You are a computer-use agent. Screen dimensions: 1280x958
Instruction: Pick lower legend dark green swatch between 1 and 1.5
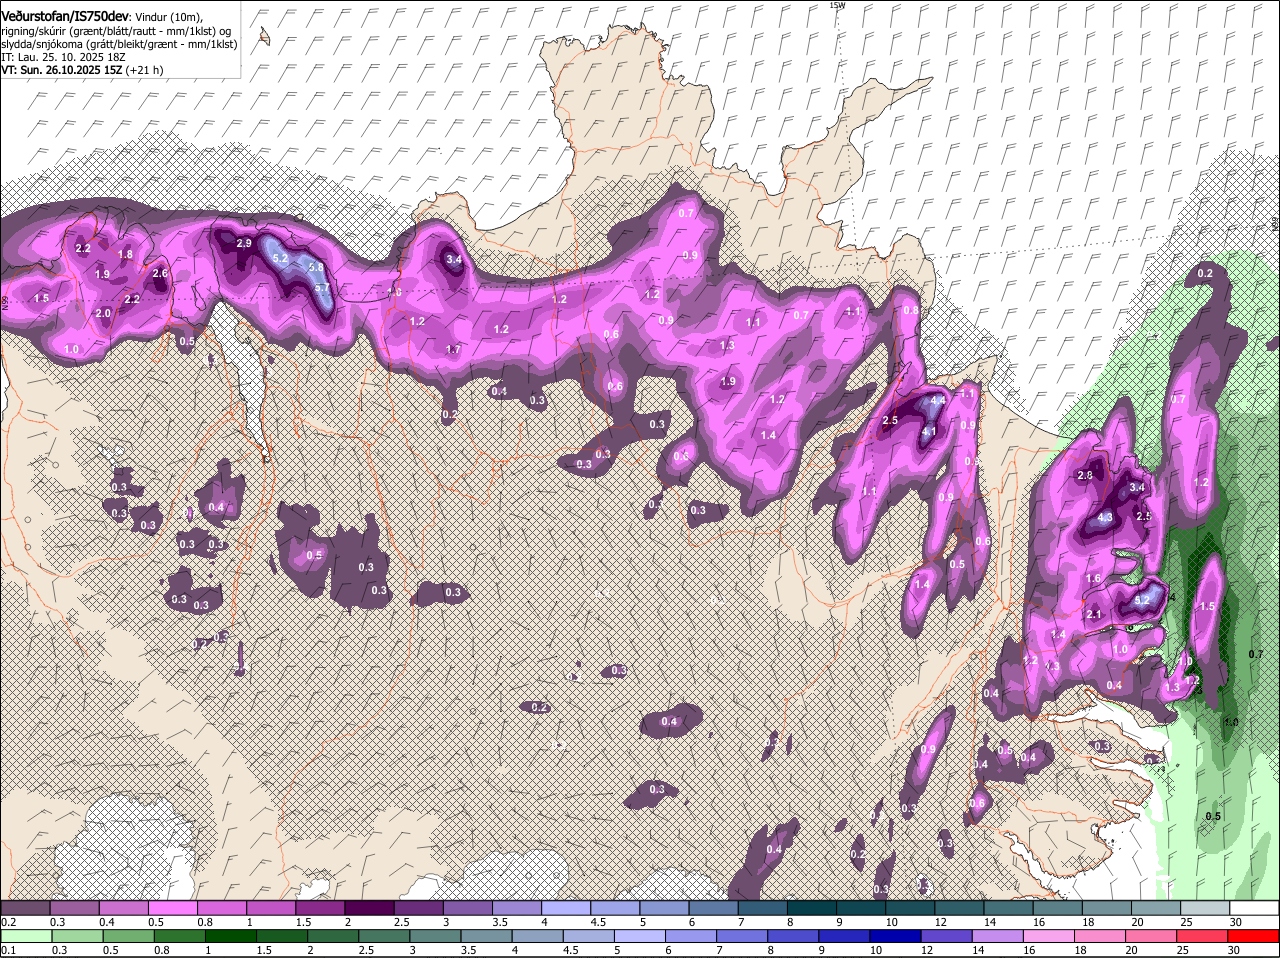point(232,936)
